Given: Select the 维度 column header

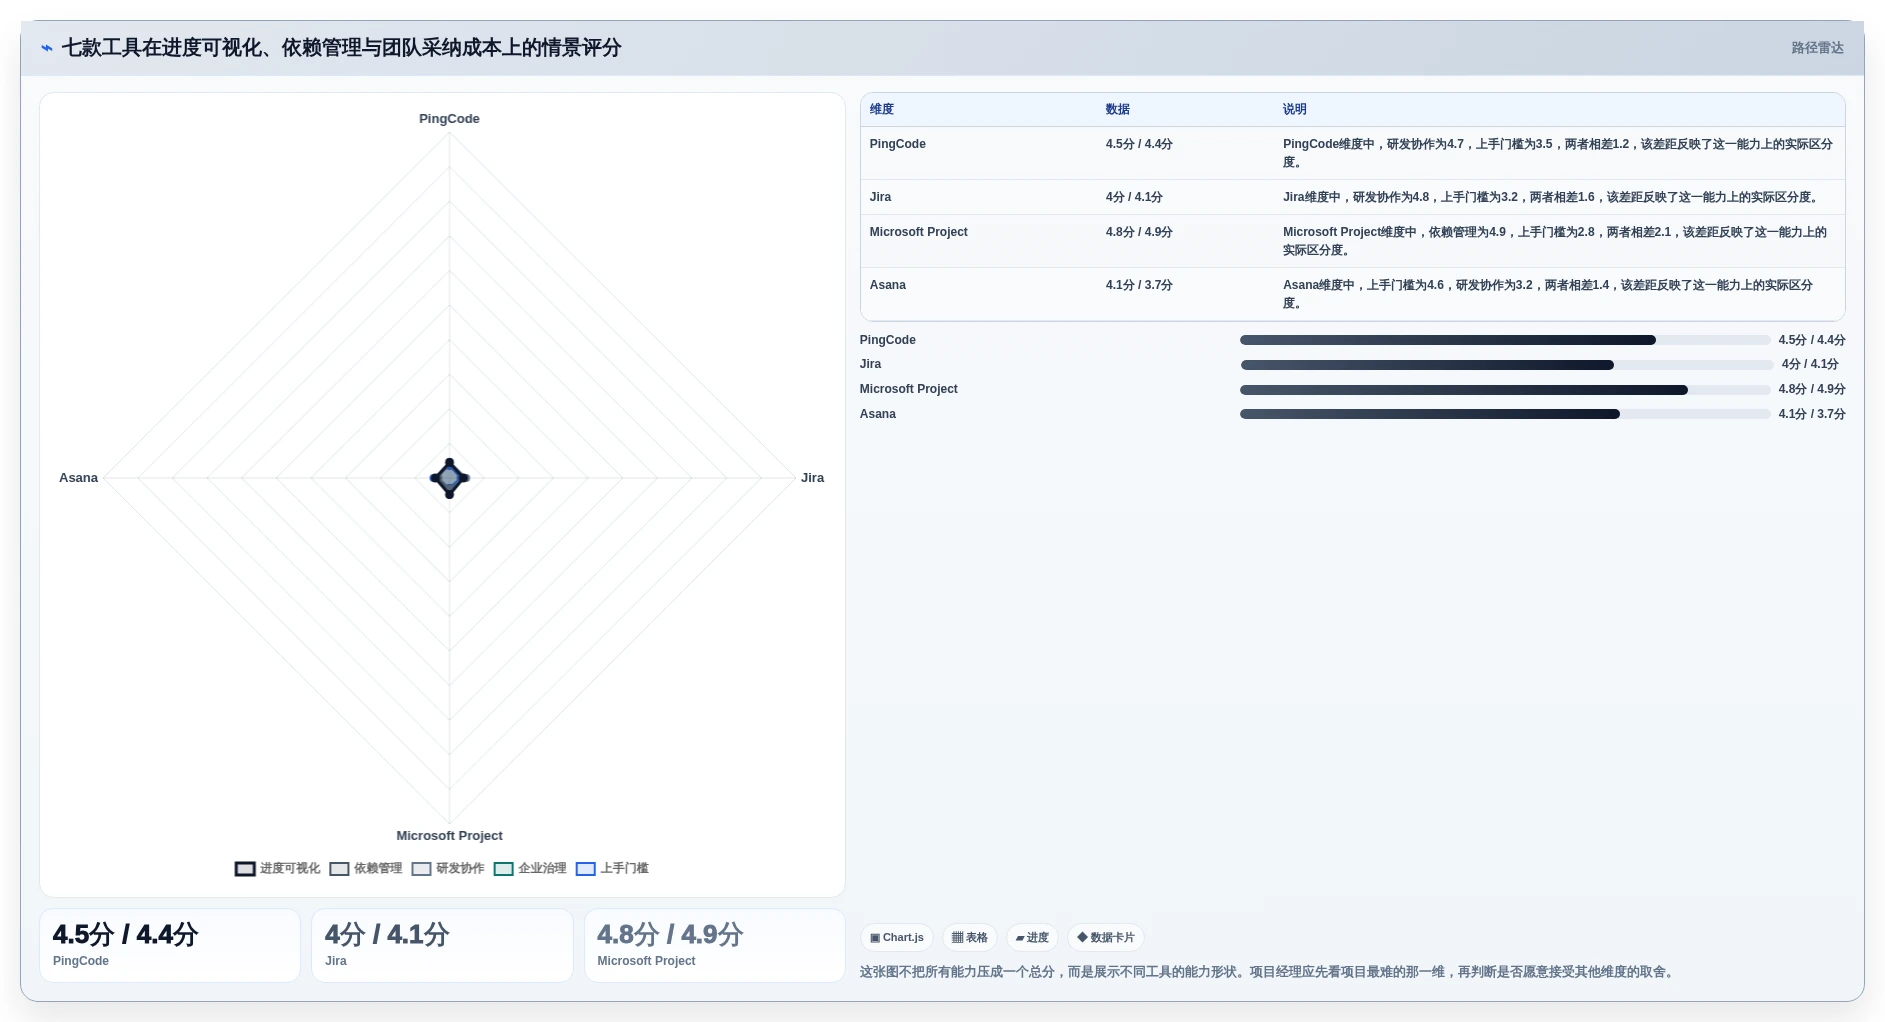Looking at the screenshot, I should (882, 110).
